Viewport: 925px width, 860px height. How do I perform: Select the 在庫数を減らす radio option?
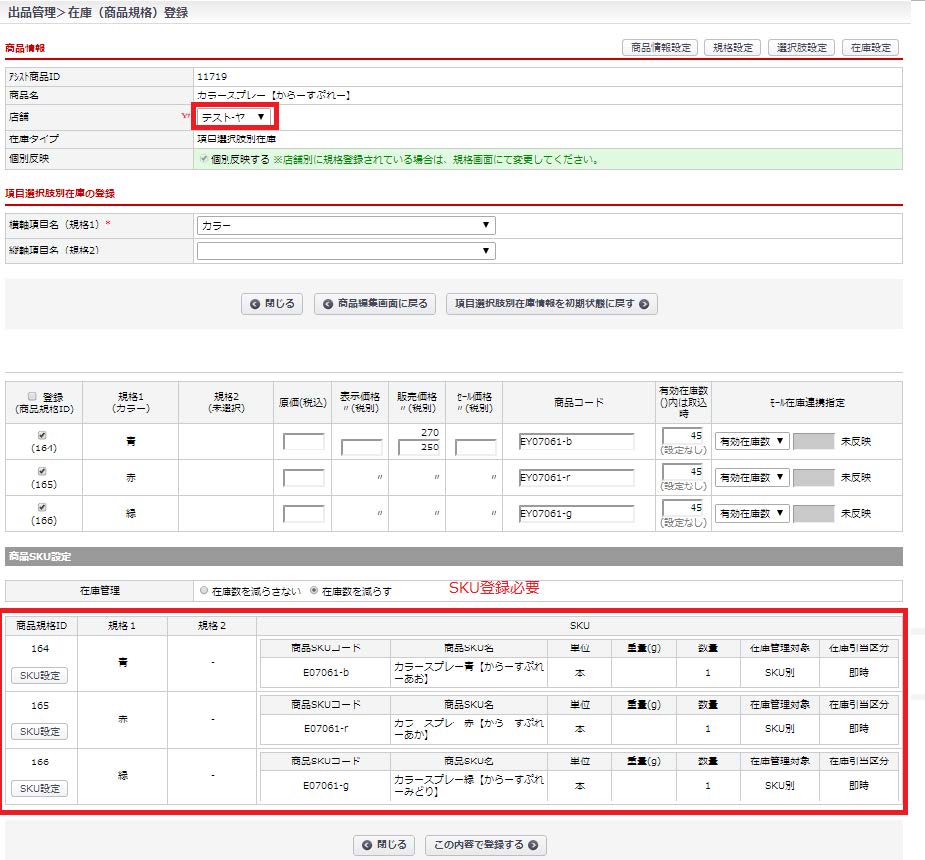(x=314, y=591)
